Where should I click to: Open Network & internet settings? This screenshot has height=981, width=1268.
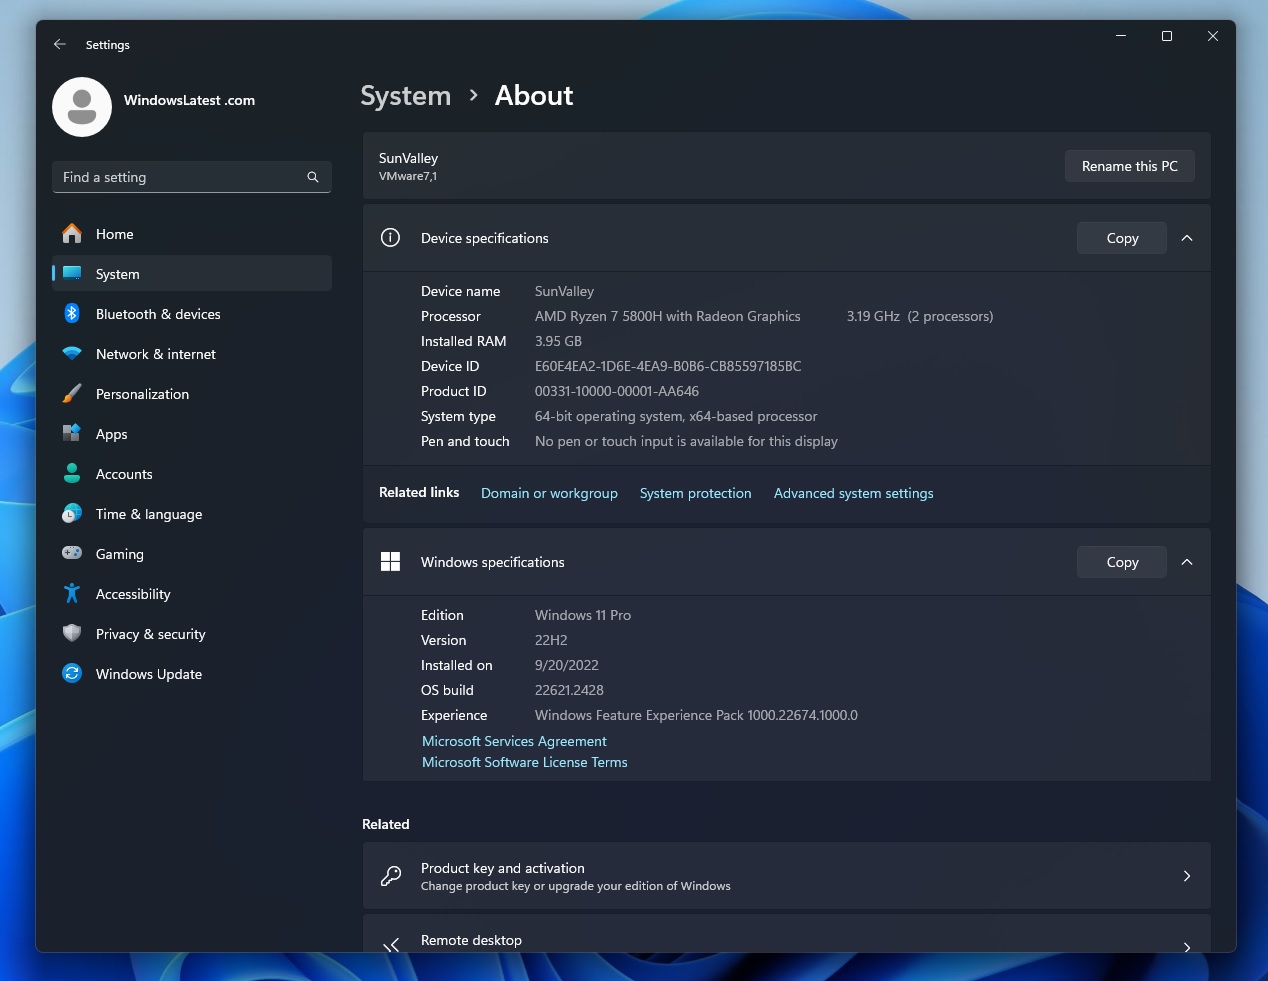(192, 353)
